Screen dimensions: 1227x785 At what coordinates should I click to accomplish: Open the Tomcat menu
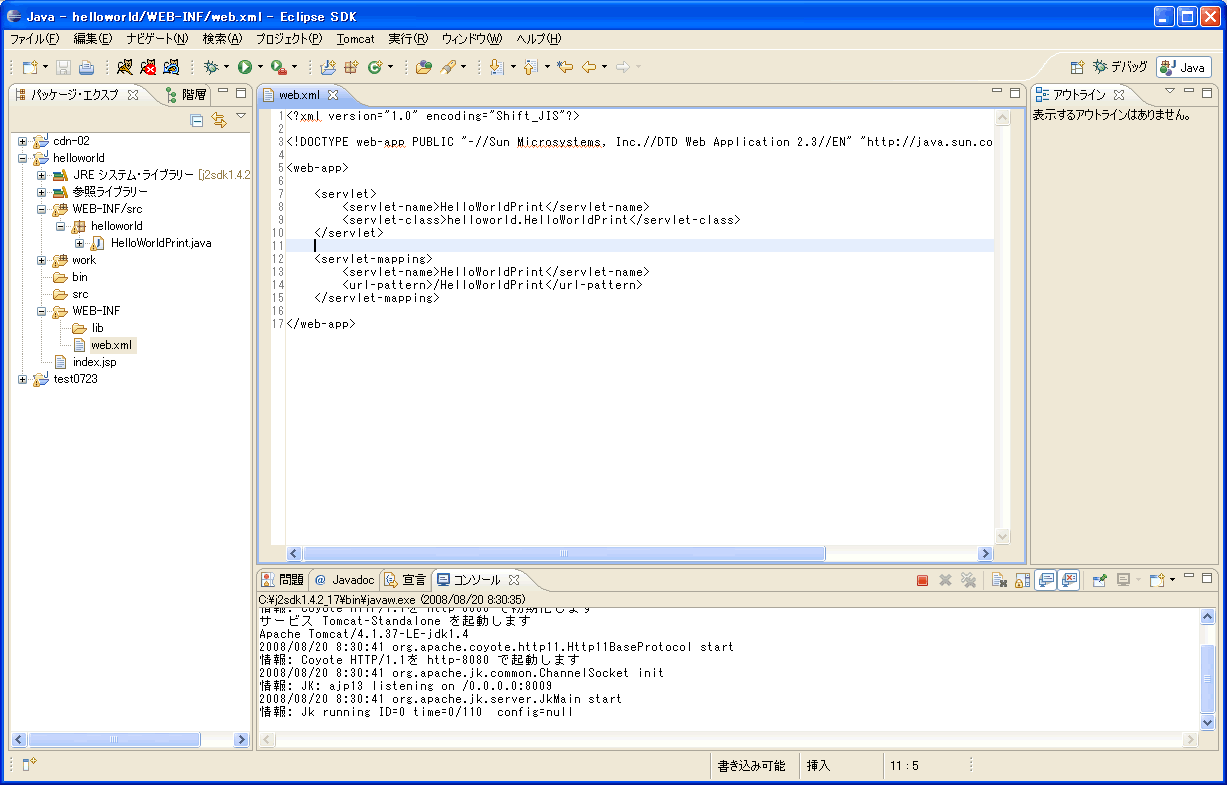tap(356, 39)
